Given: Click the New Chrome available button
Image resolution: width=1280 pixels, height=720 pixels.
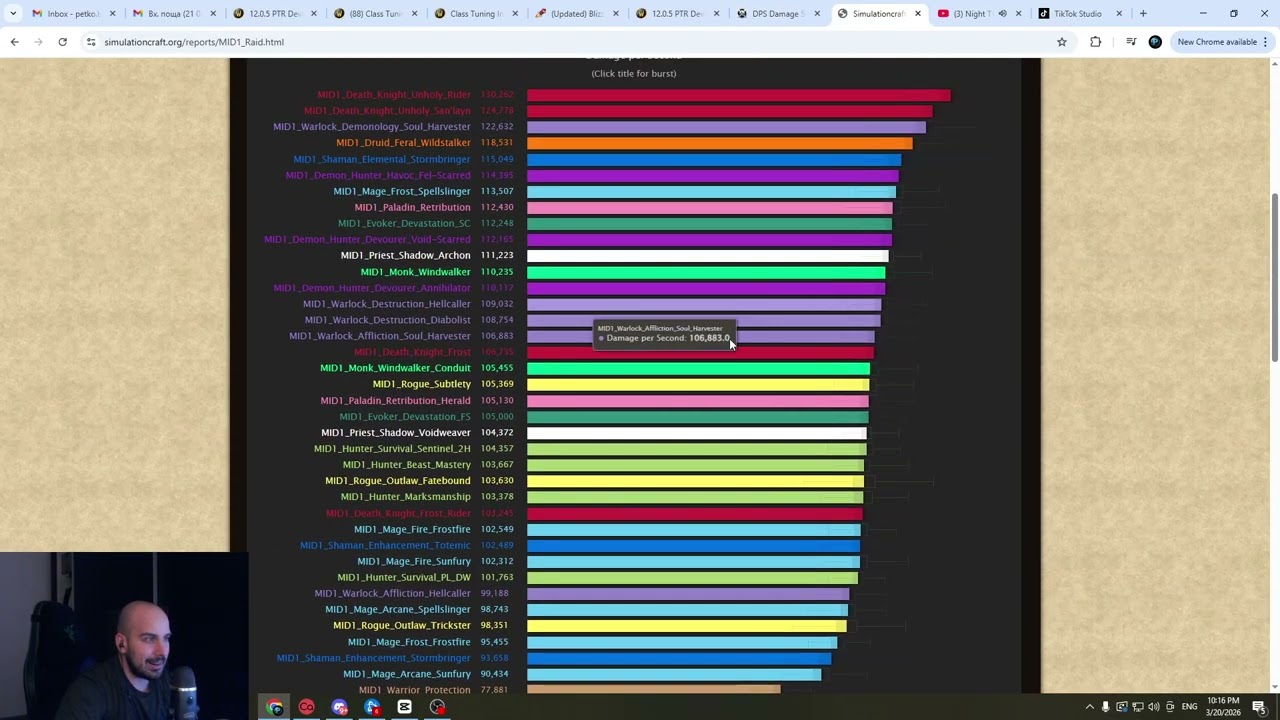Looking at the screenshot, I should 1217,42.
